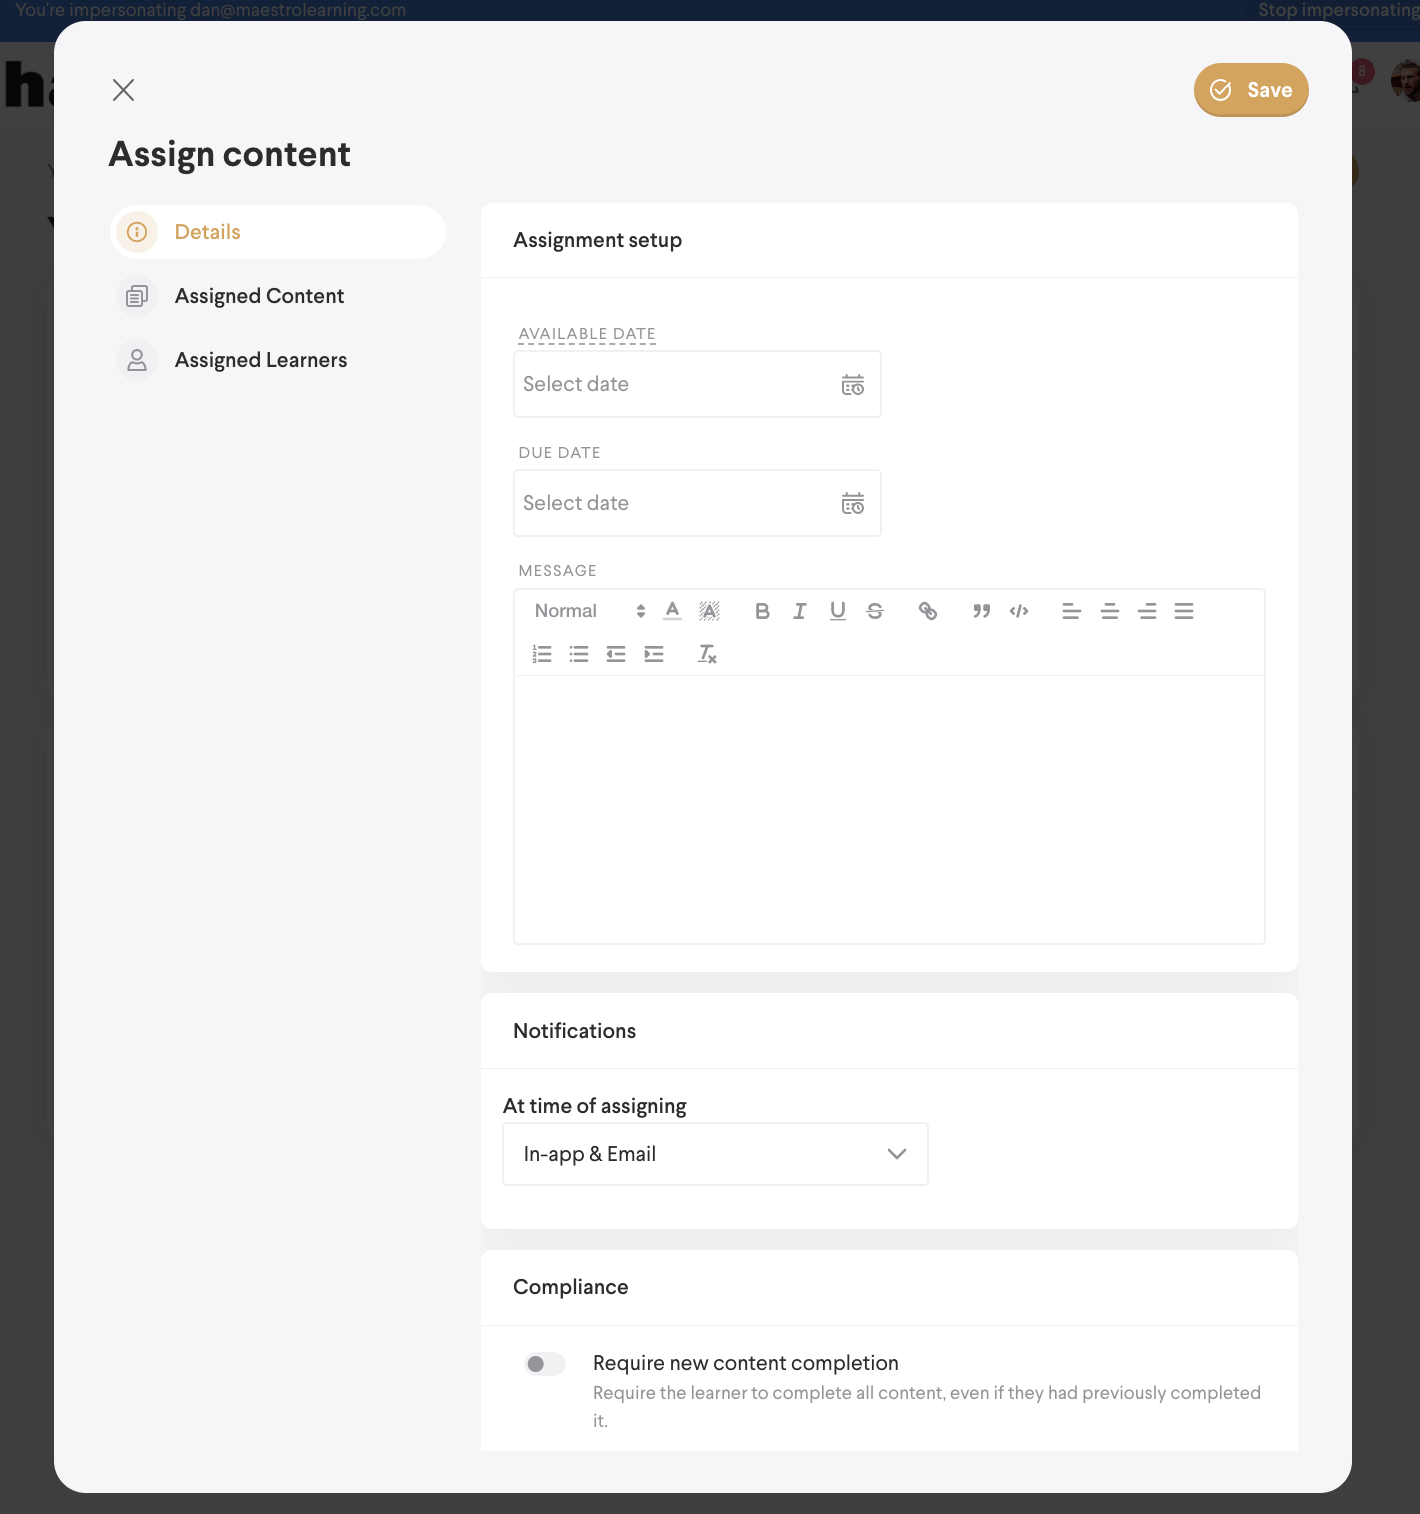
Task: Center-align the message text
Action: point(1109,611)
